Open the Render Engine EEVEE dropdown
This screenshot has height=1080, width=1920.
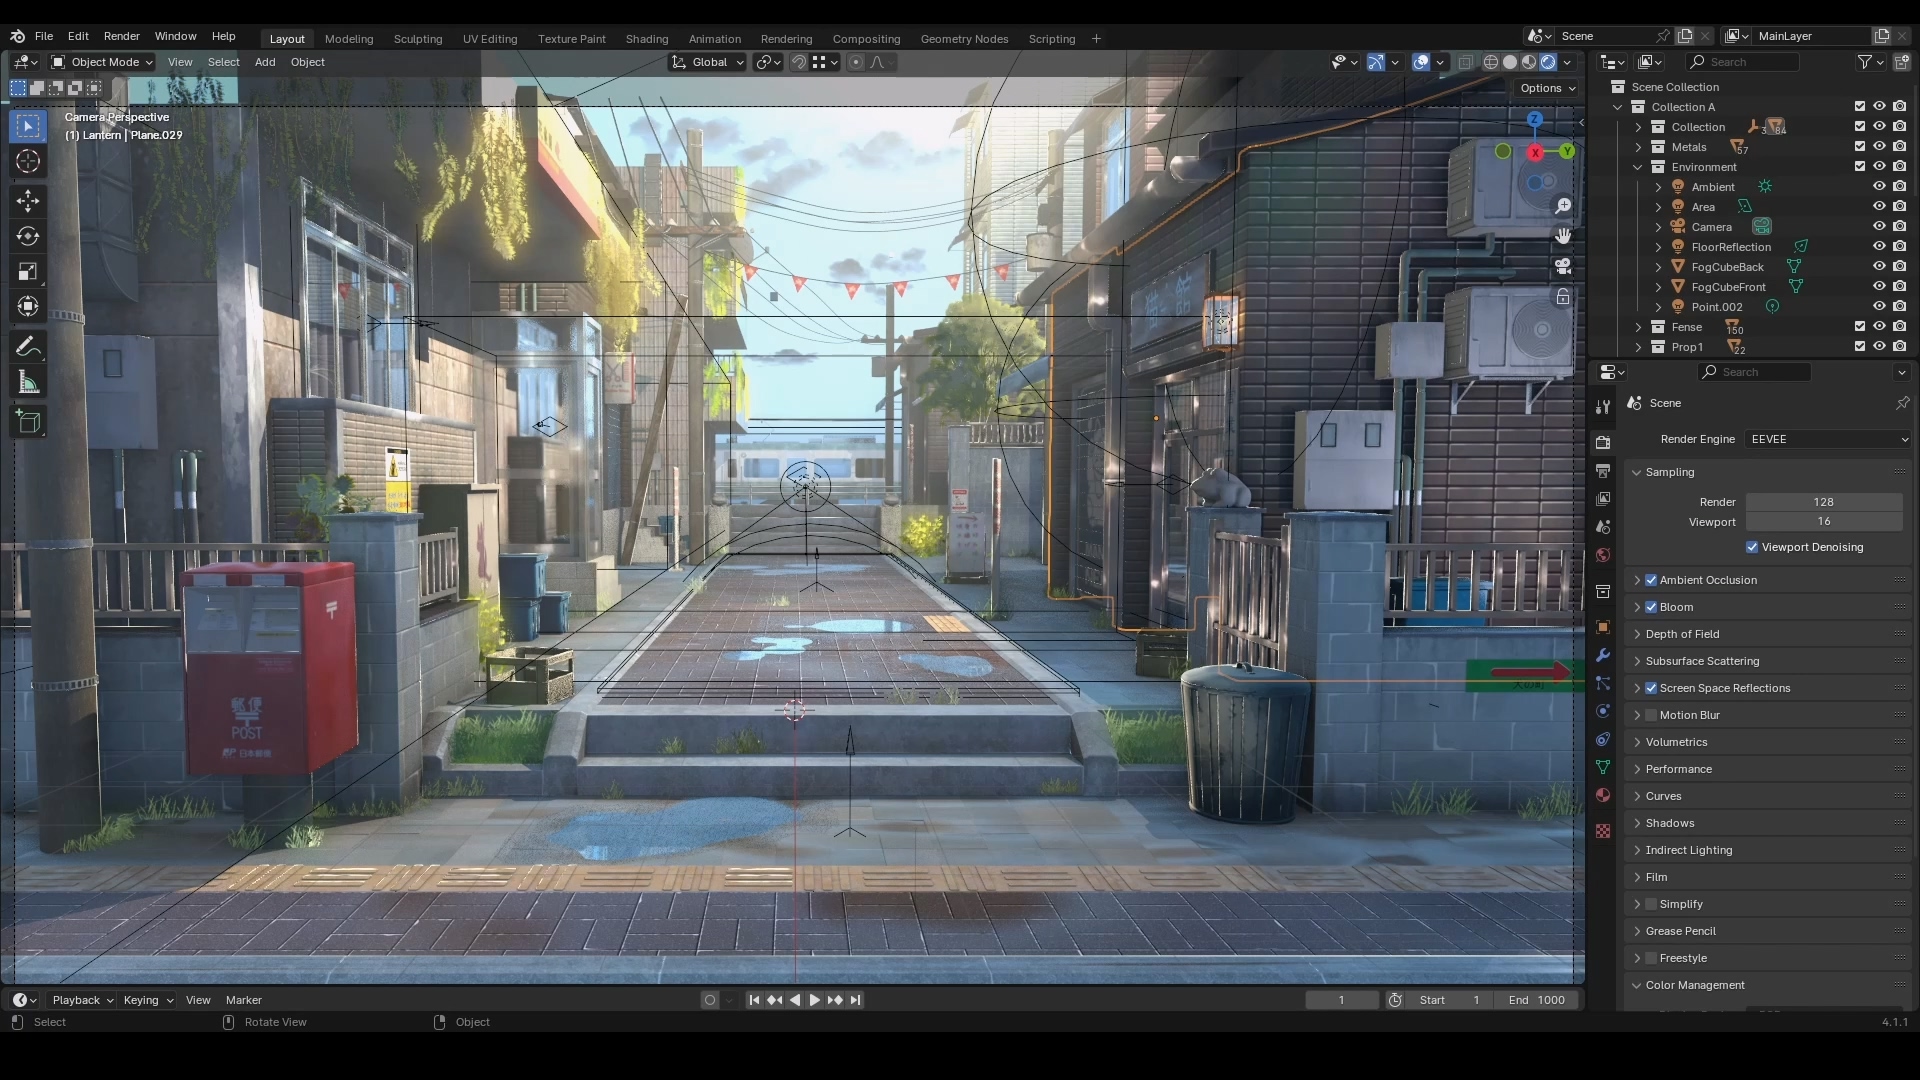[1828, 439]
